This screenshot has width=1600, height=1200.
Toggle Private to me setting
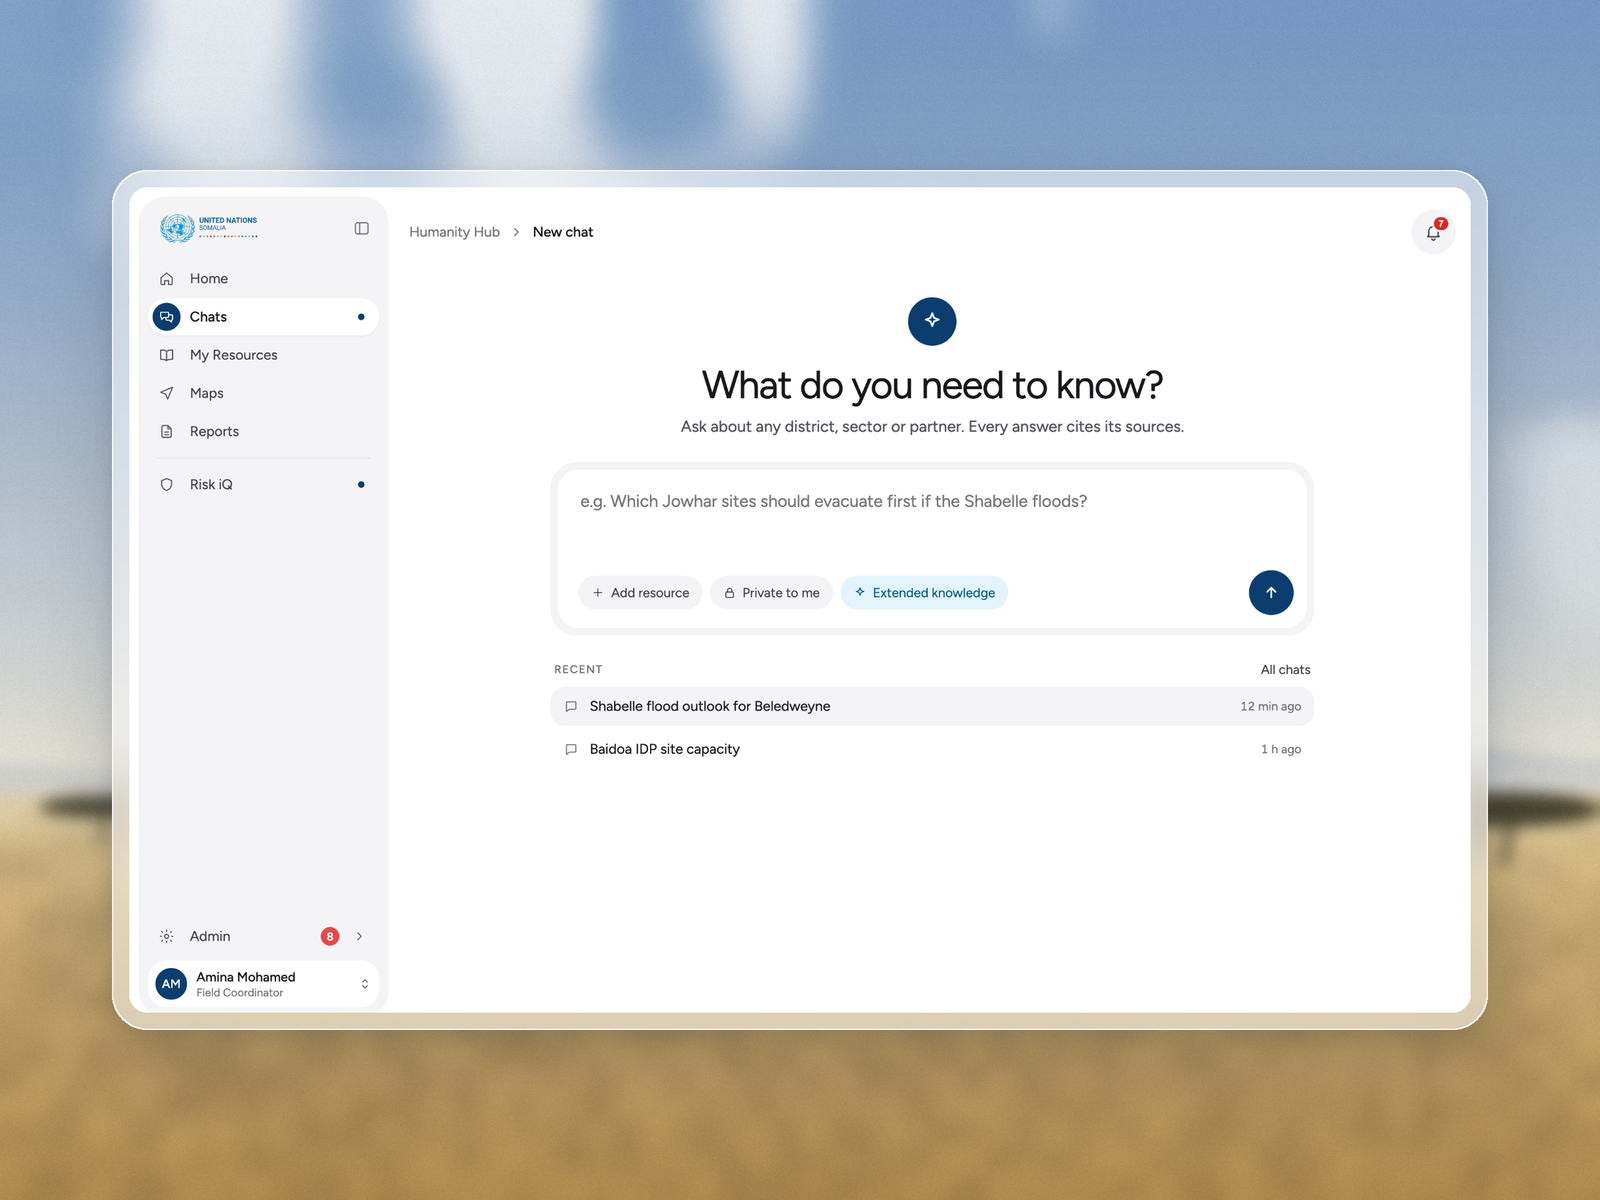click(x=771, y=593)
